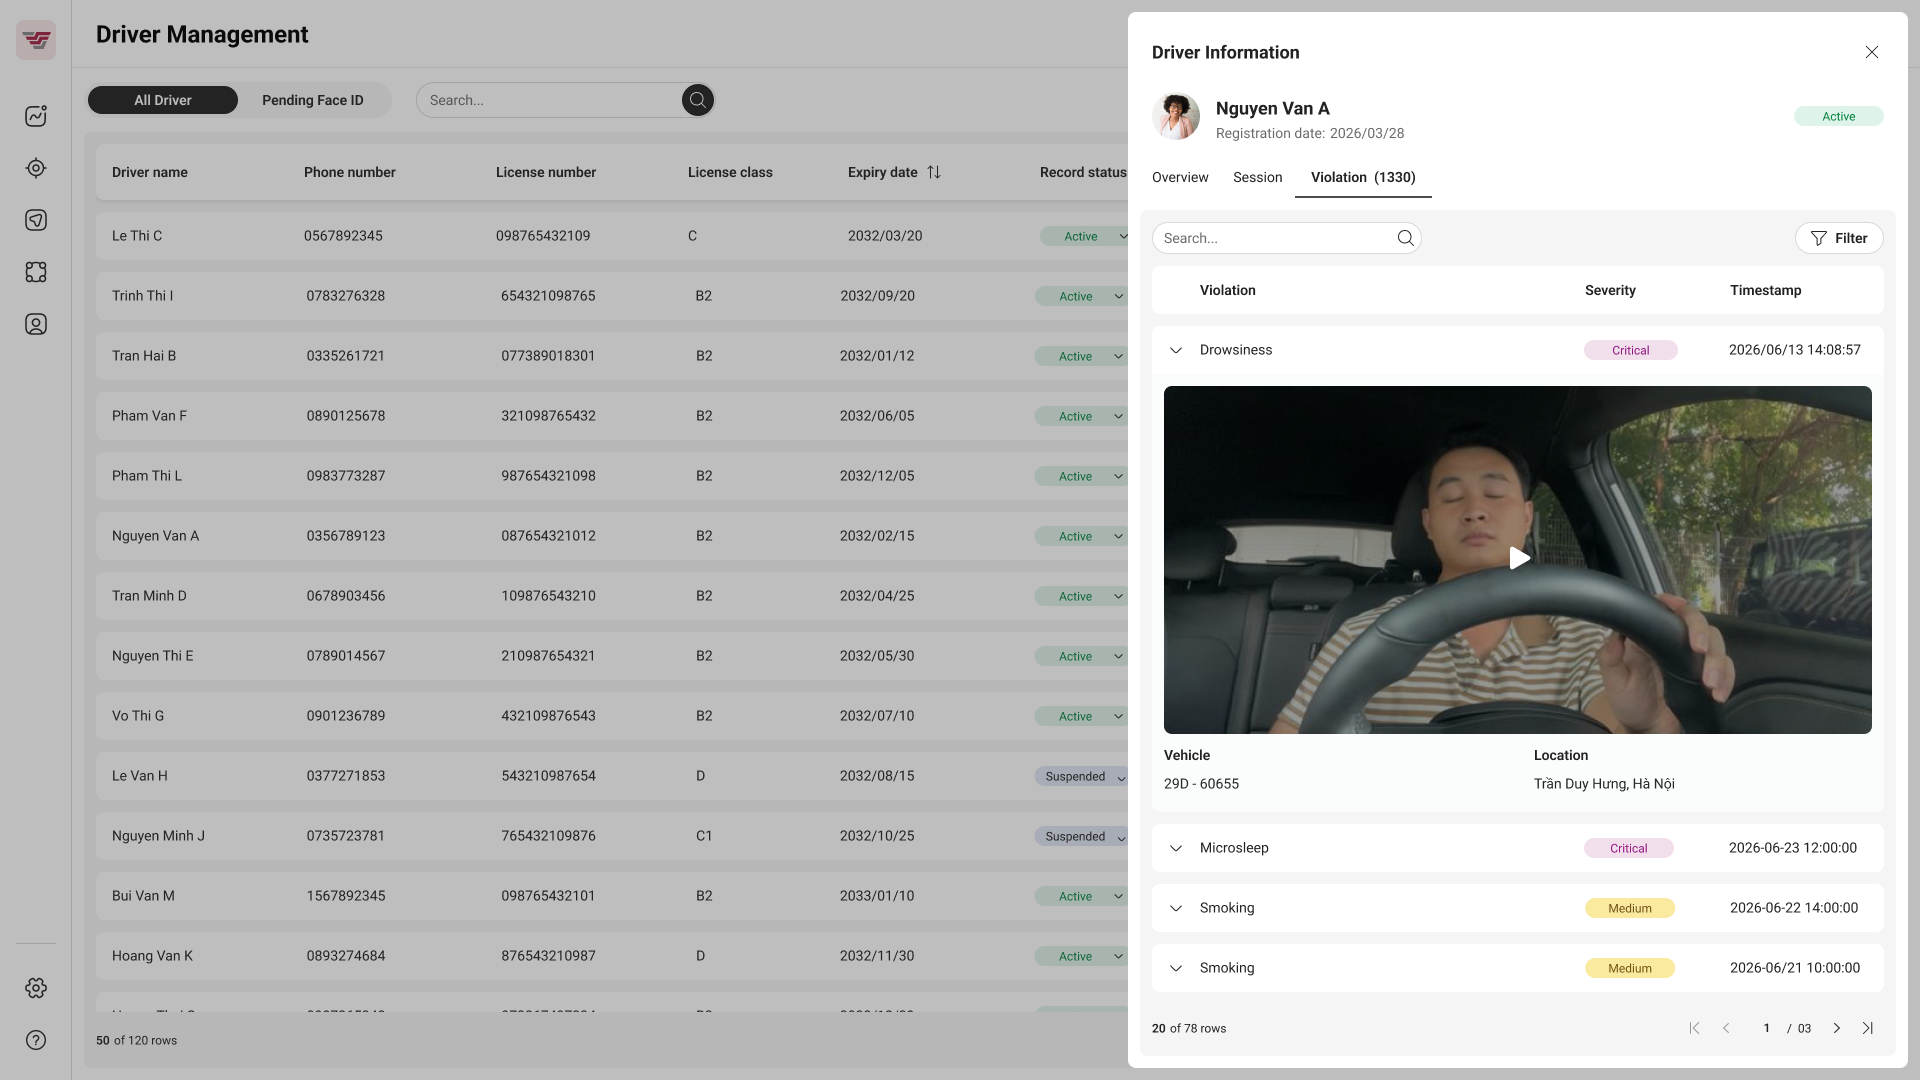Open Le Thi C record status dropdown
The image size is (1920, 1080).
click(1085, 236)
